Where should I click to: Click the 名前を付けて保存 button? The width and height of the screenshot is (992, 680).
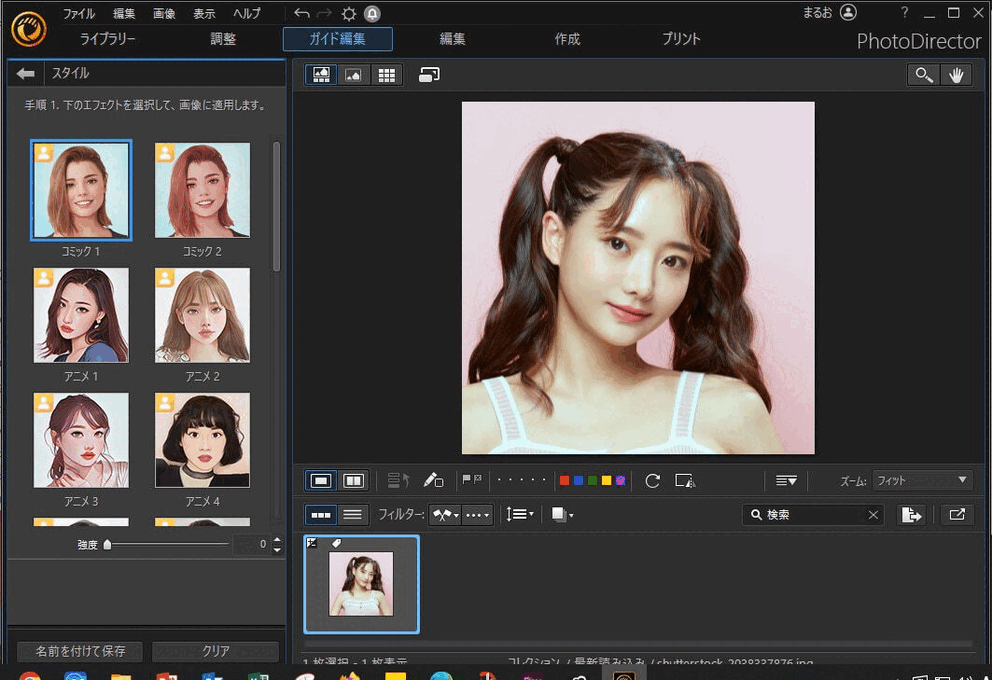(80, 651)
